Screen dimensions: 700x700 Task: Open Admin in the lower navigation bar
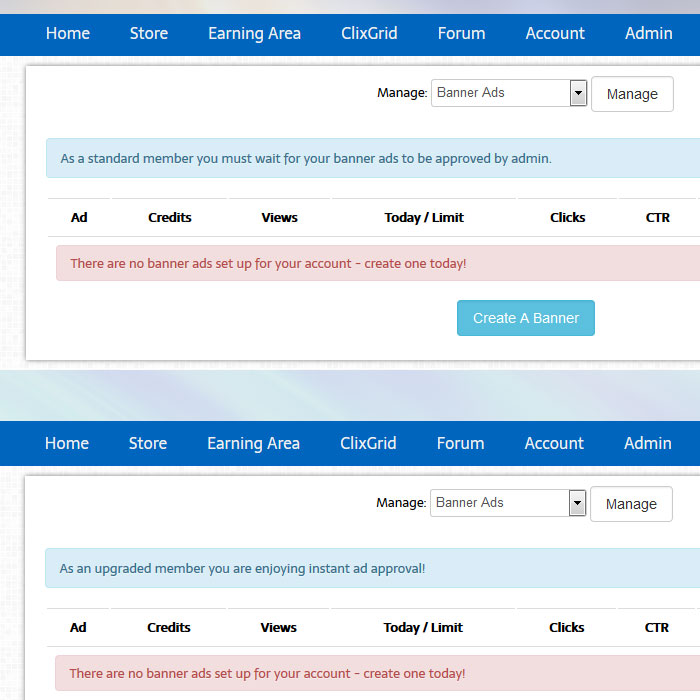648,443
